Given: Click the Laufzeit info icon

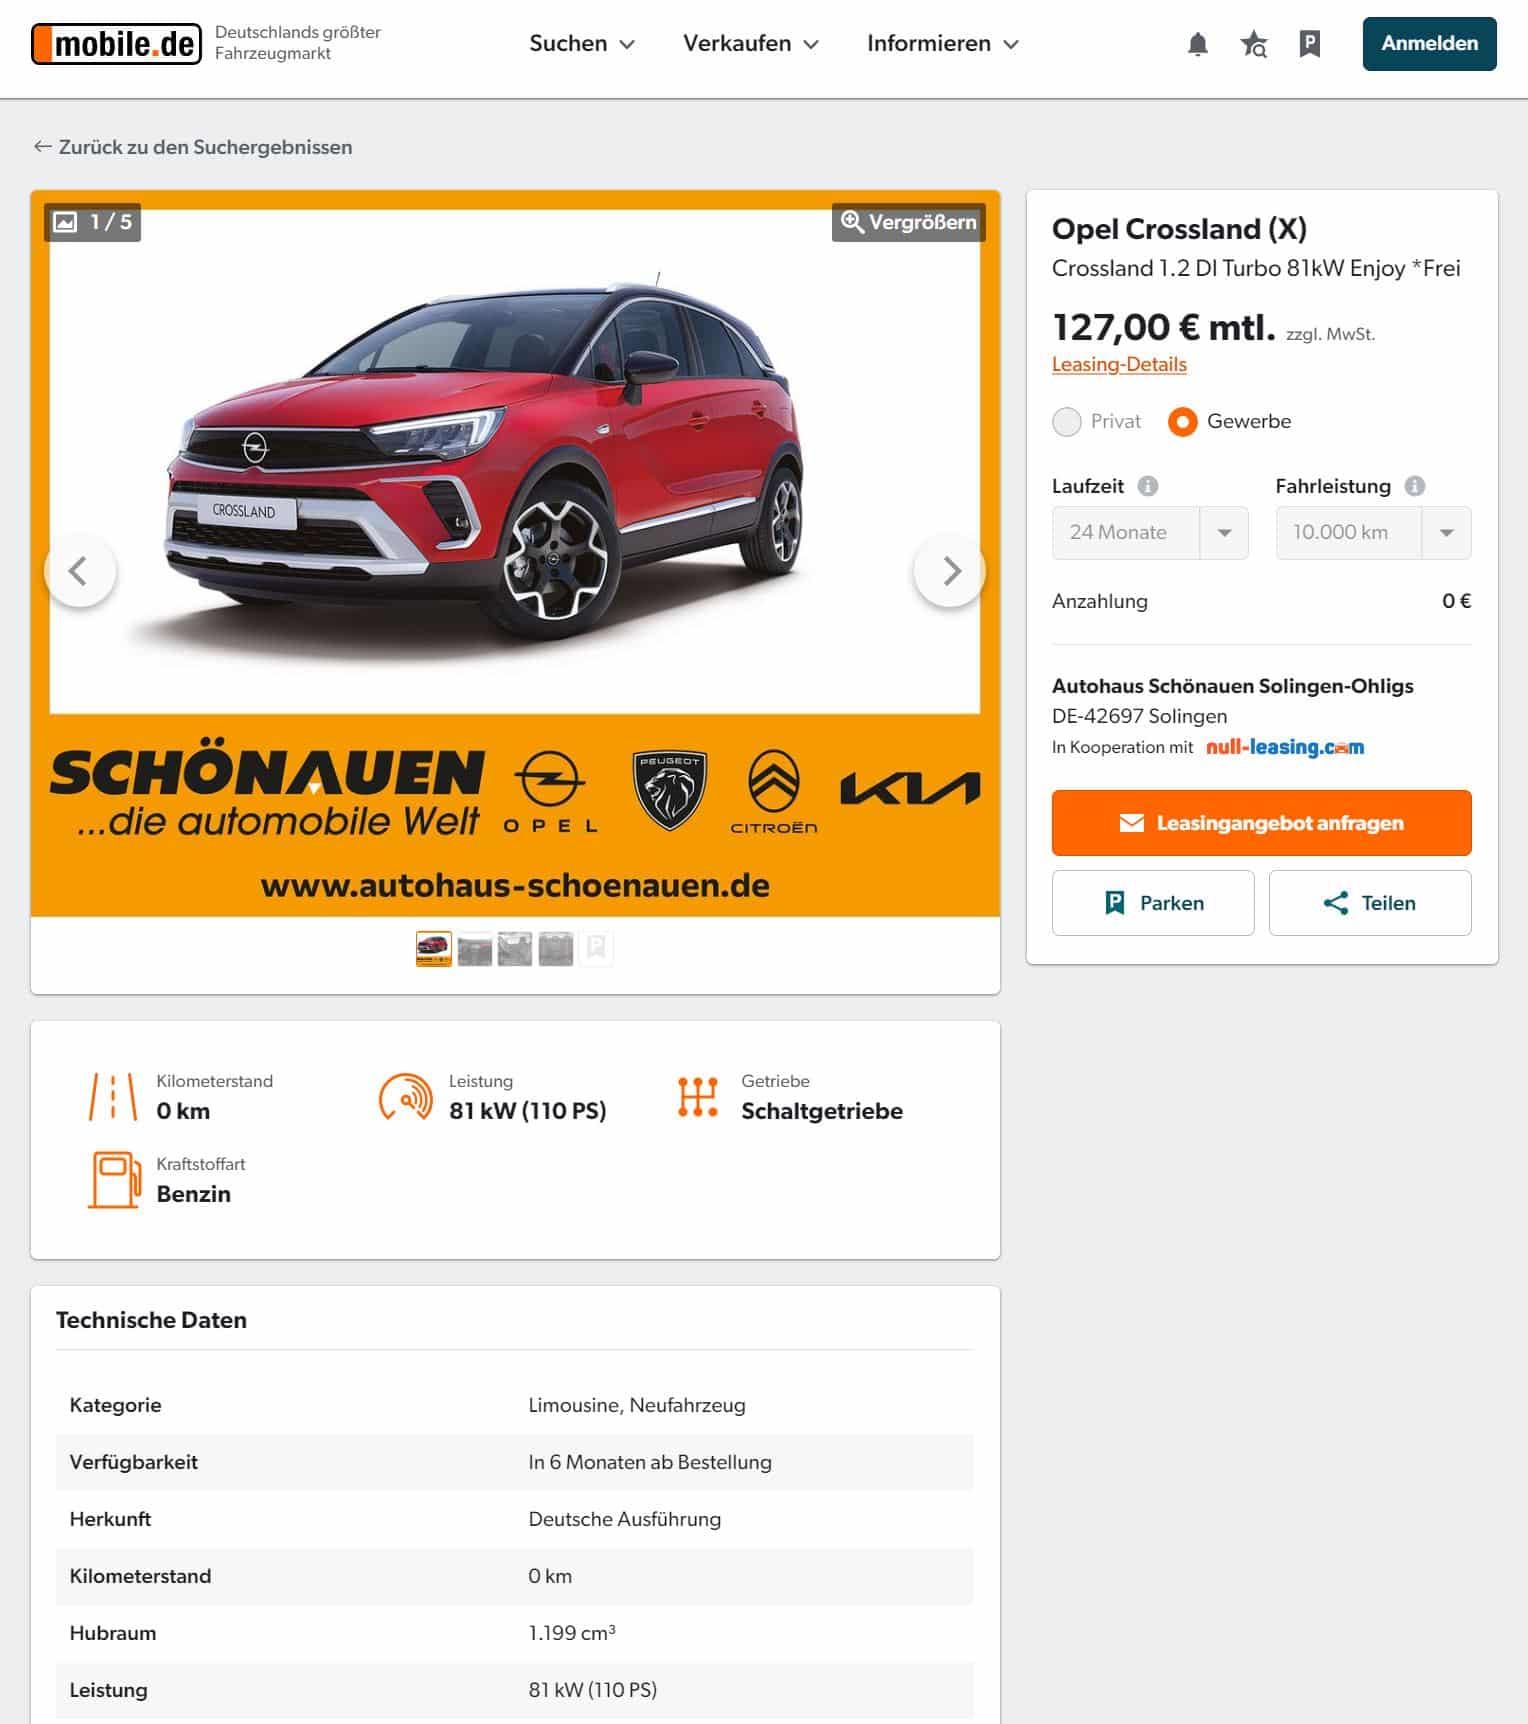Looking at the screenshot, I should tap(1148, 486).
